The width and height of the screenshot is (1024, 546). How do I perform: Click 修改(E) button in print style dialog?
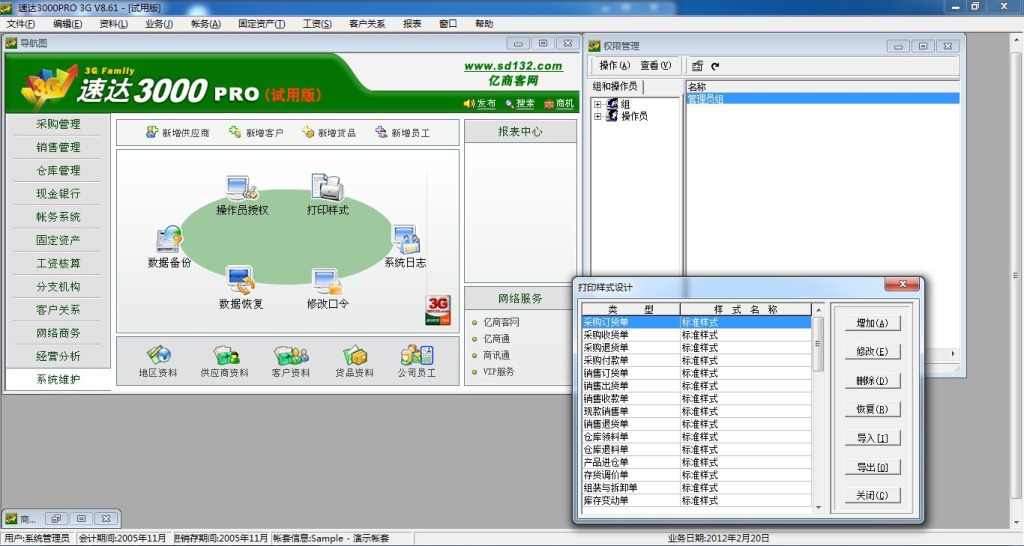[x=872, y=351]
